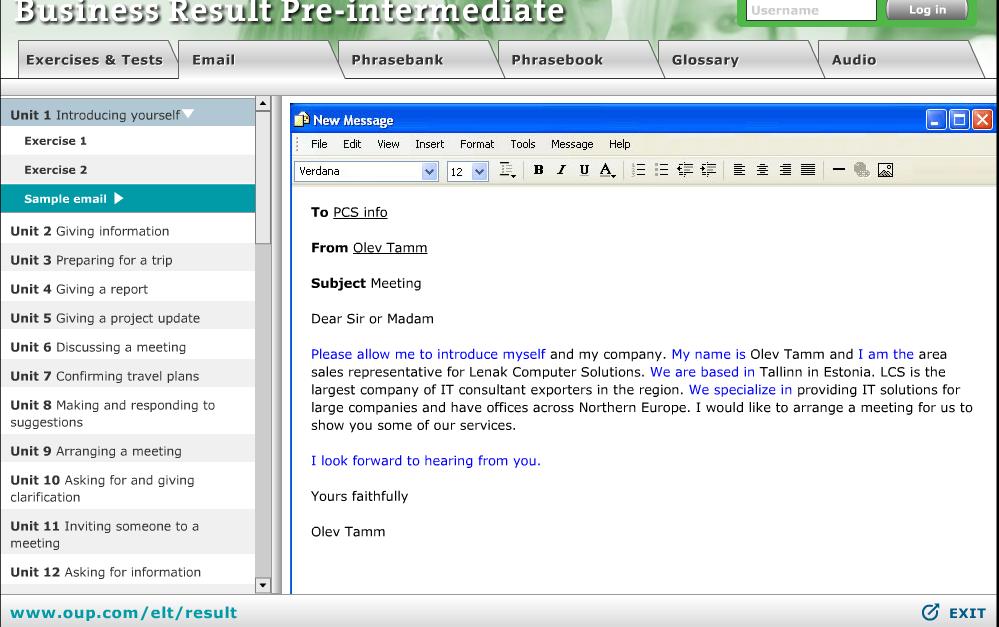
Task: Open the File menu
Action: (x=319, y=144)
